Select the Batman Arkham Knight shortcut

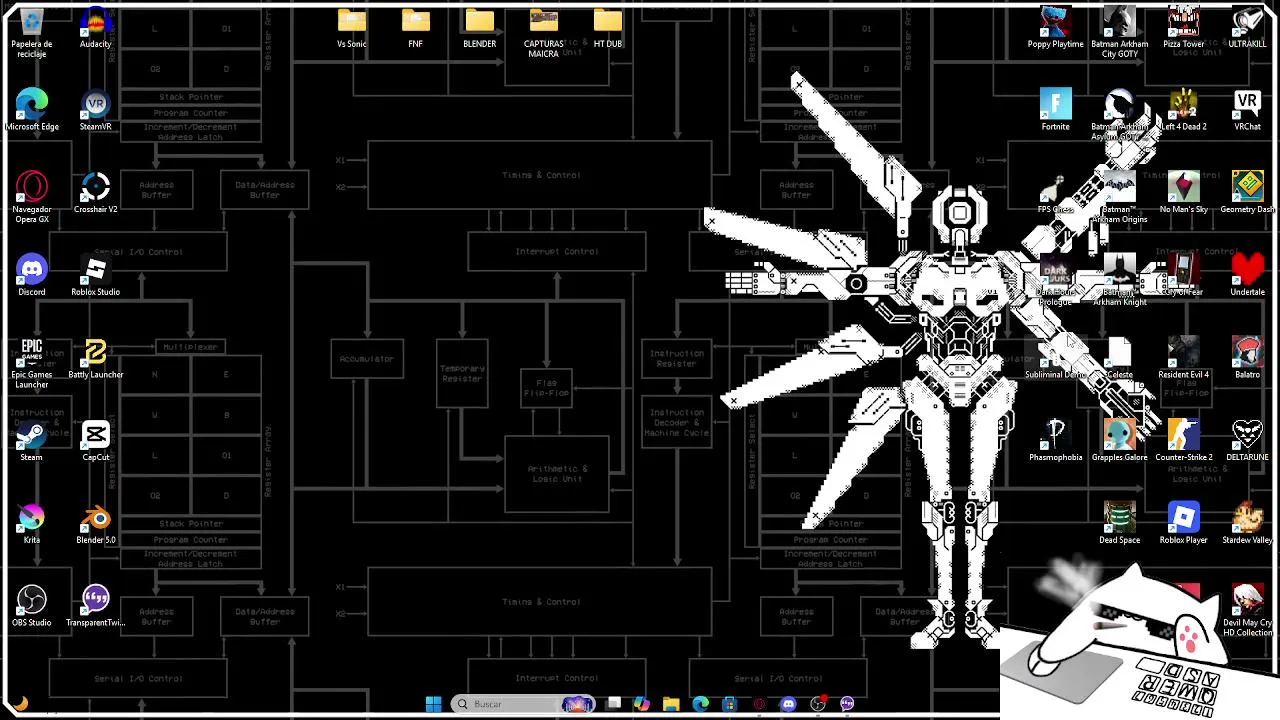[1120, 280]
